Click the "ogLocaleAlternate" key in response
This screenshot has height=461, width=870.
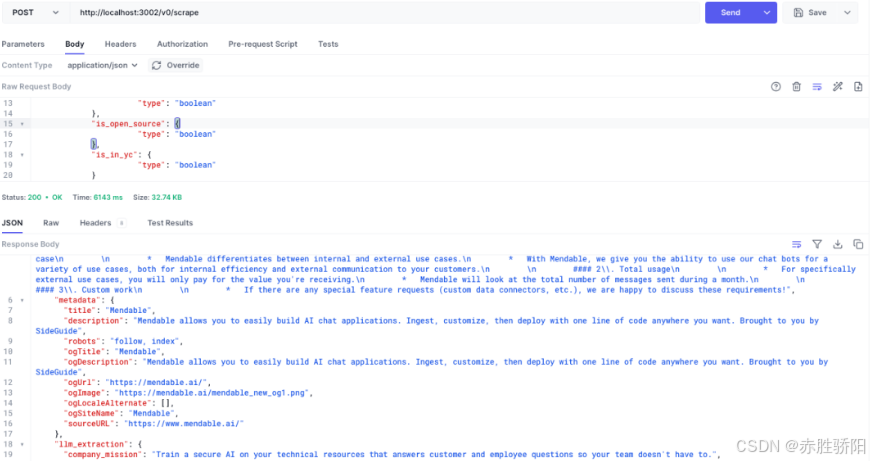(108, 403)
